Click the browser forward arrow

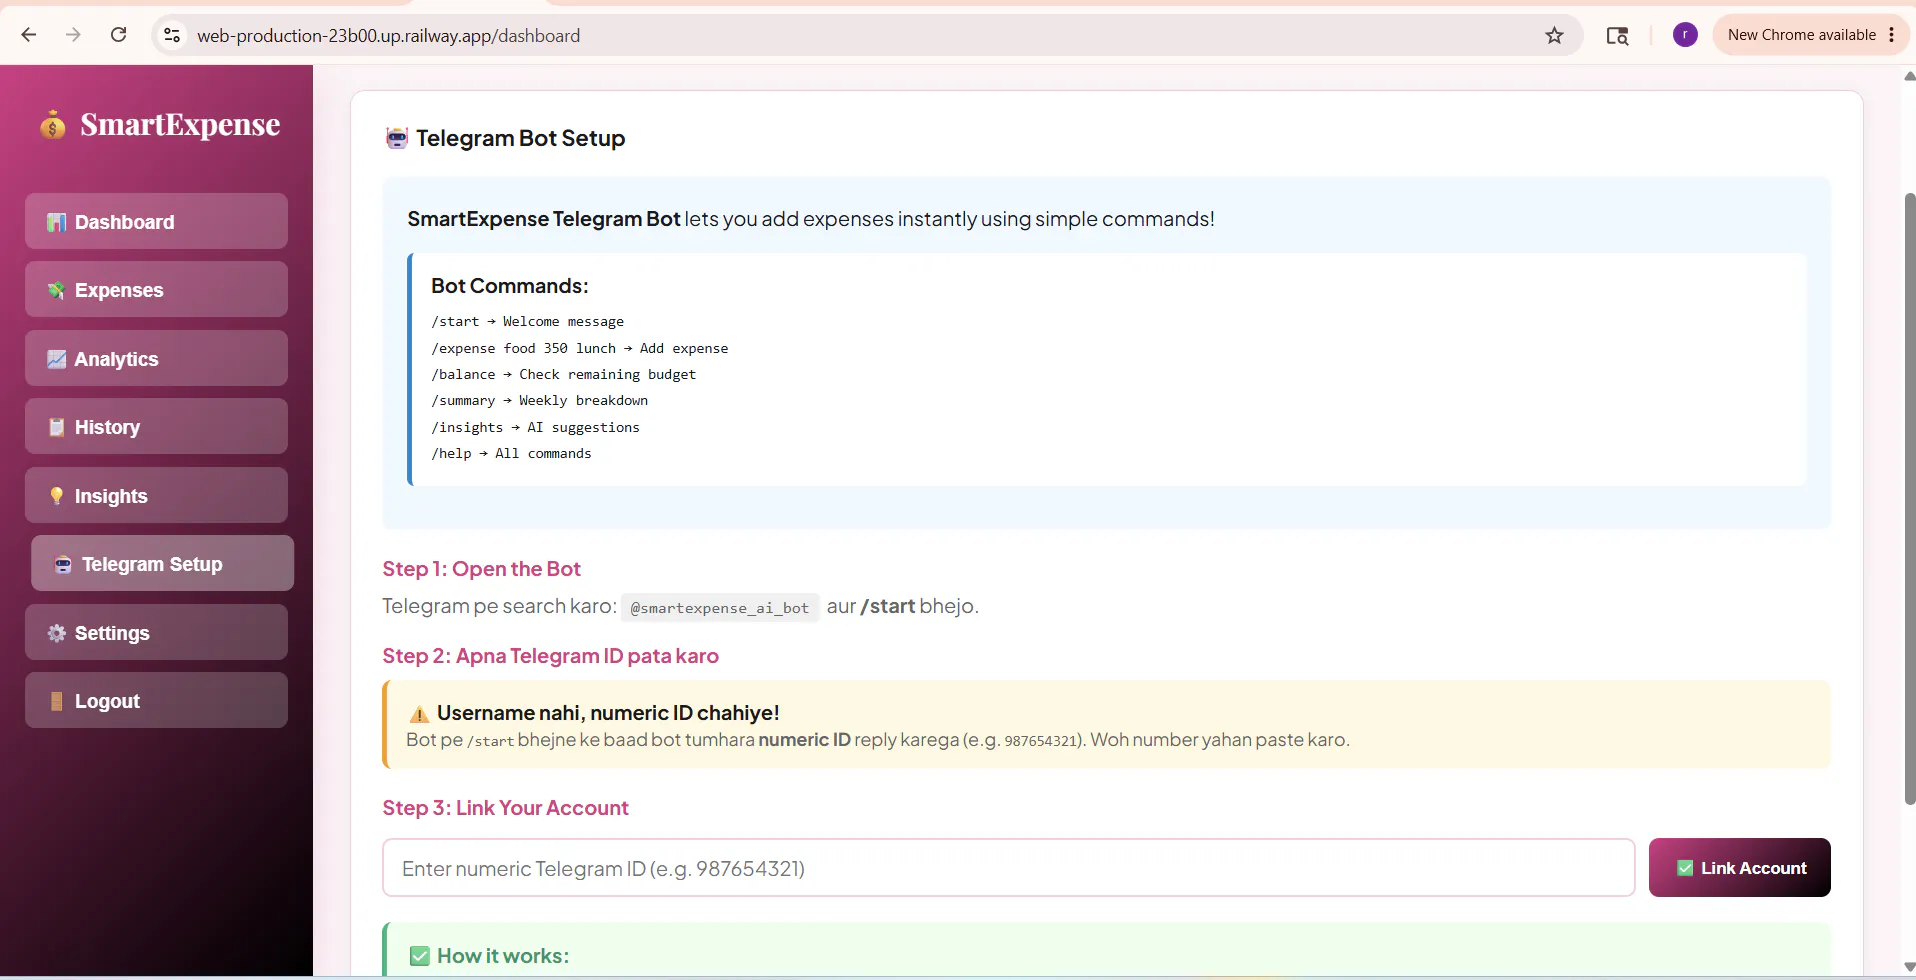(73, 35)
